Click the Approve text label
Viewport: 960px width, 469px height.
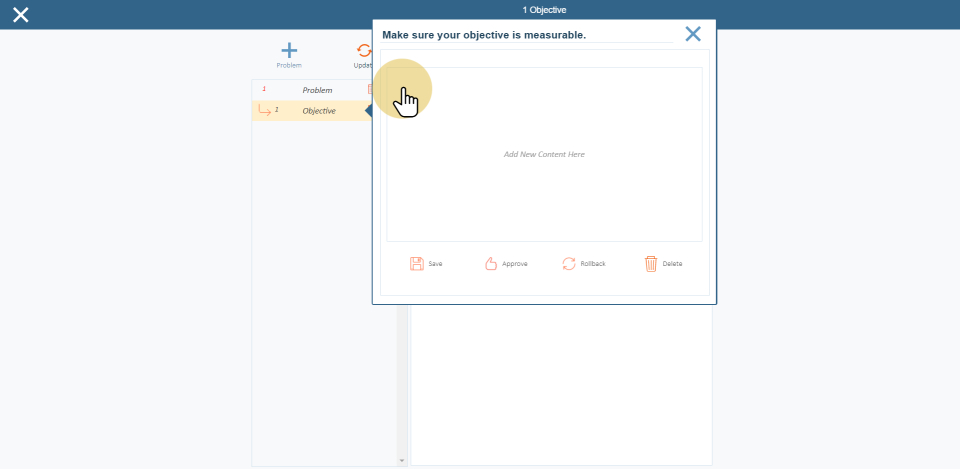pos(514,264)
